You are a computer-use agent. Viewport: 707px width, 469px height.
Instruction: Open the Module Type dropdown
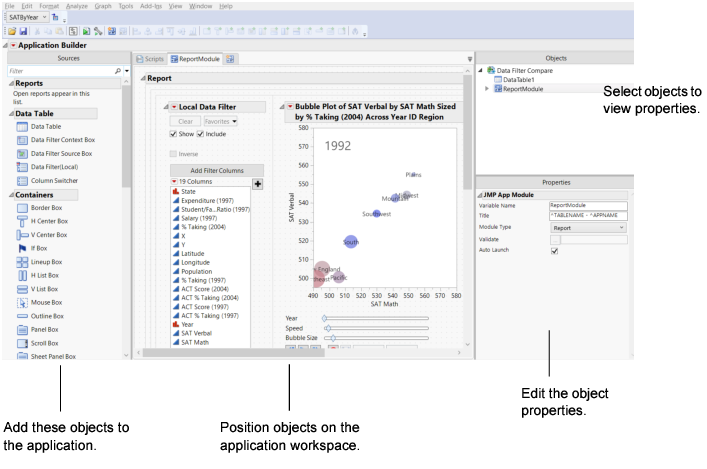587,227
